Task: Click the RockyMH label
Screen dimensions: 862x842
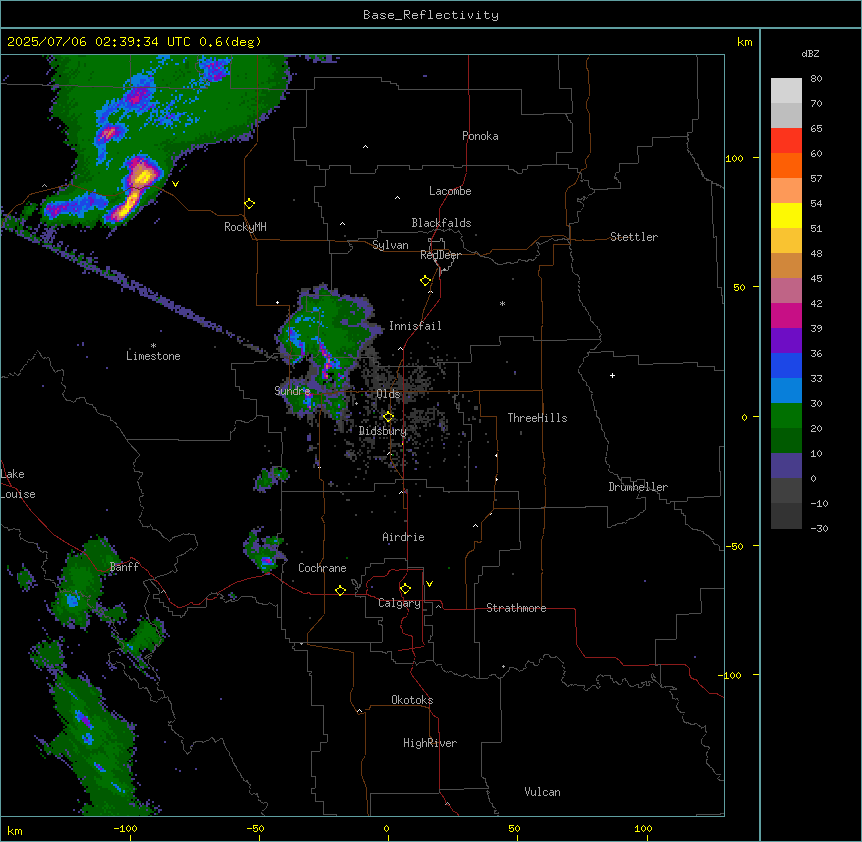Action: [245, 227]
